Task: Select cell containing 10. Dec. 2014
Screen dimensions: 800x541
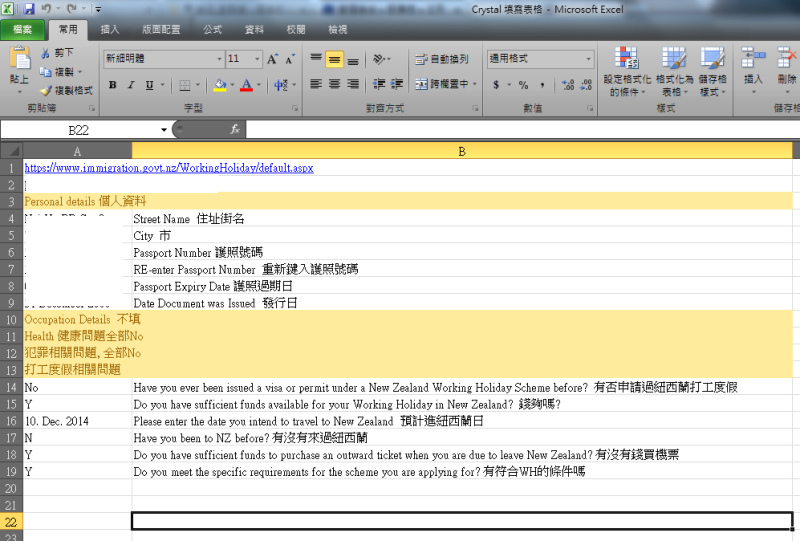Action: pyautogui.click(x=77, y=422)
